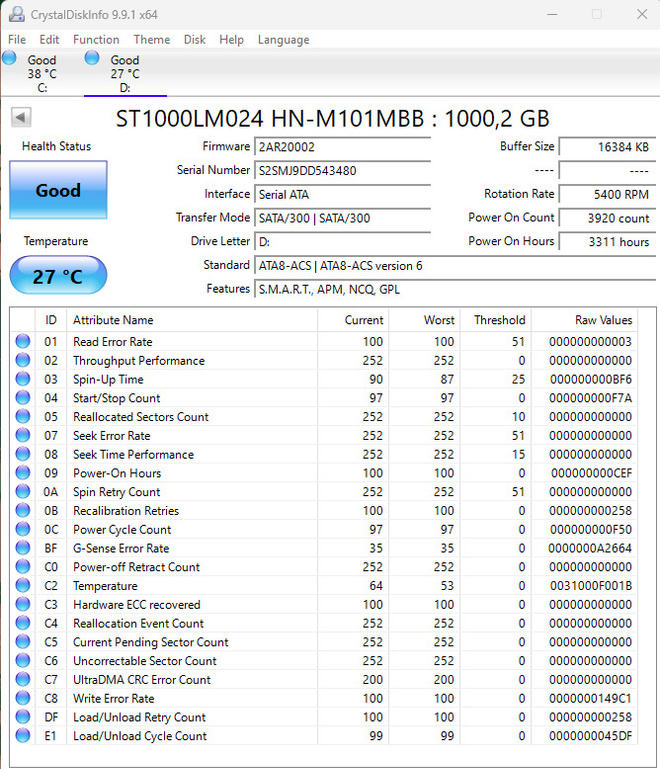Image resolution: width=660 pixels, height=769 pixels.
Task: Click CrystalDiskInfo app icon in title bar
Action: tap(17, 14)
